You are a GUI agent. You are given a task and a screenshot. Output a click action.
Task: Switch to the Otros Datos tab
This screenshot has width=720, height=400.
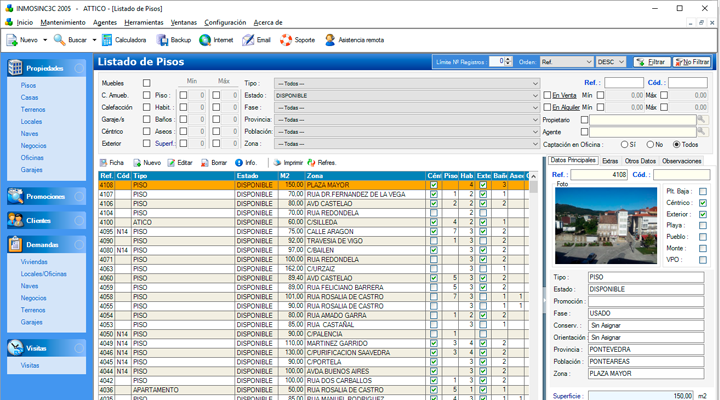coord(640,161)
